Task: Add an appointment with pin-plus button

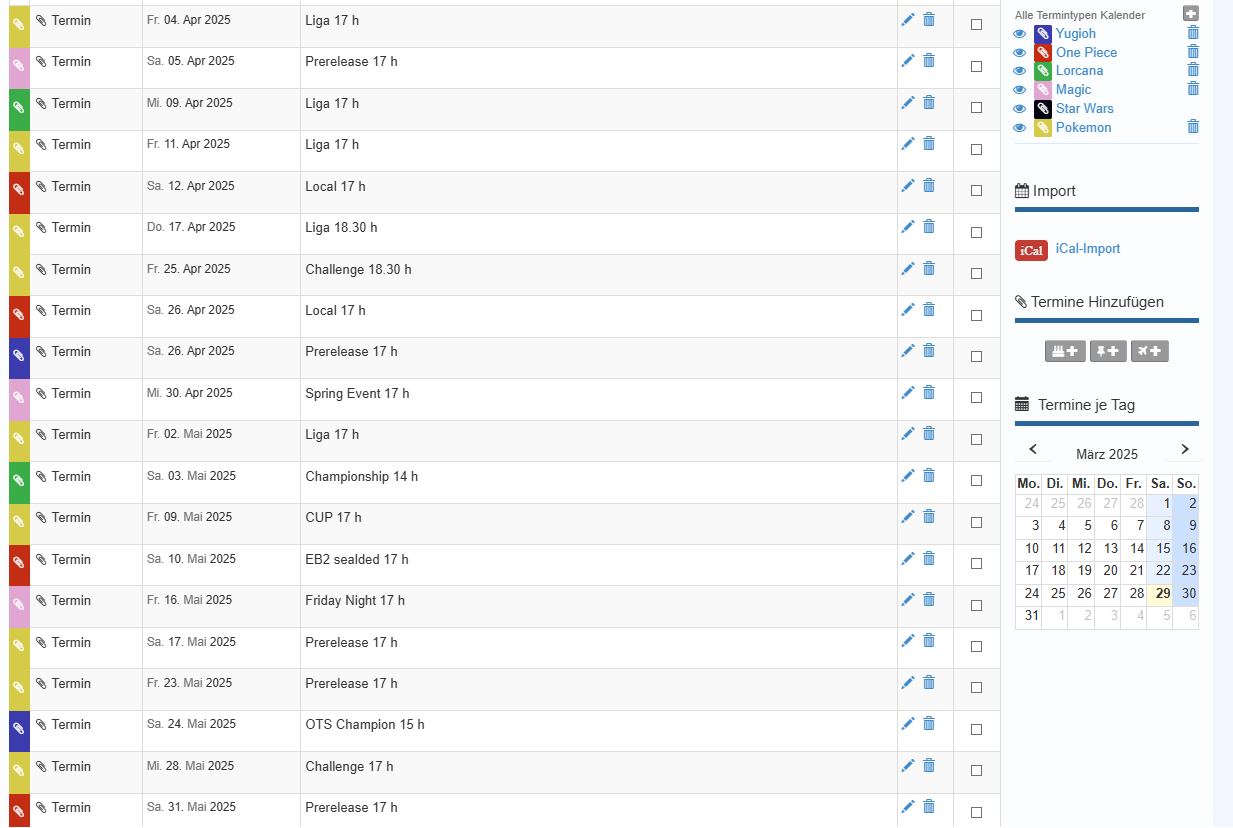Action: click(x=1108, y=351)
